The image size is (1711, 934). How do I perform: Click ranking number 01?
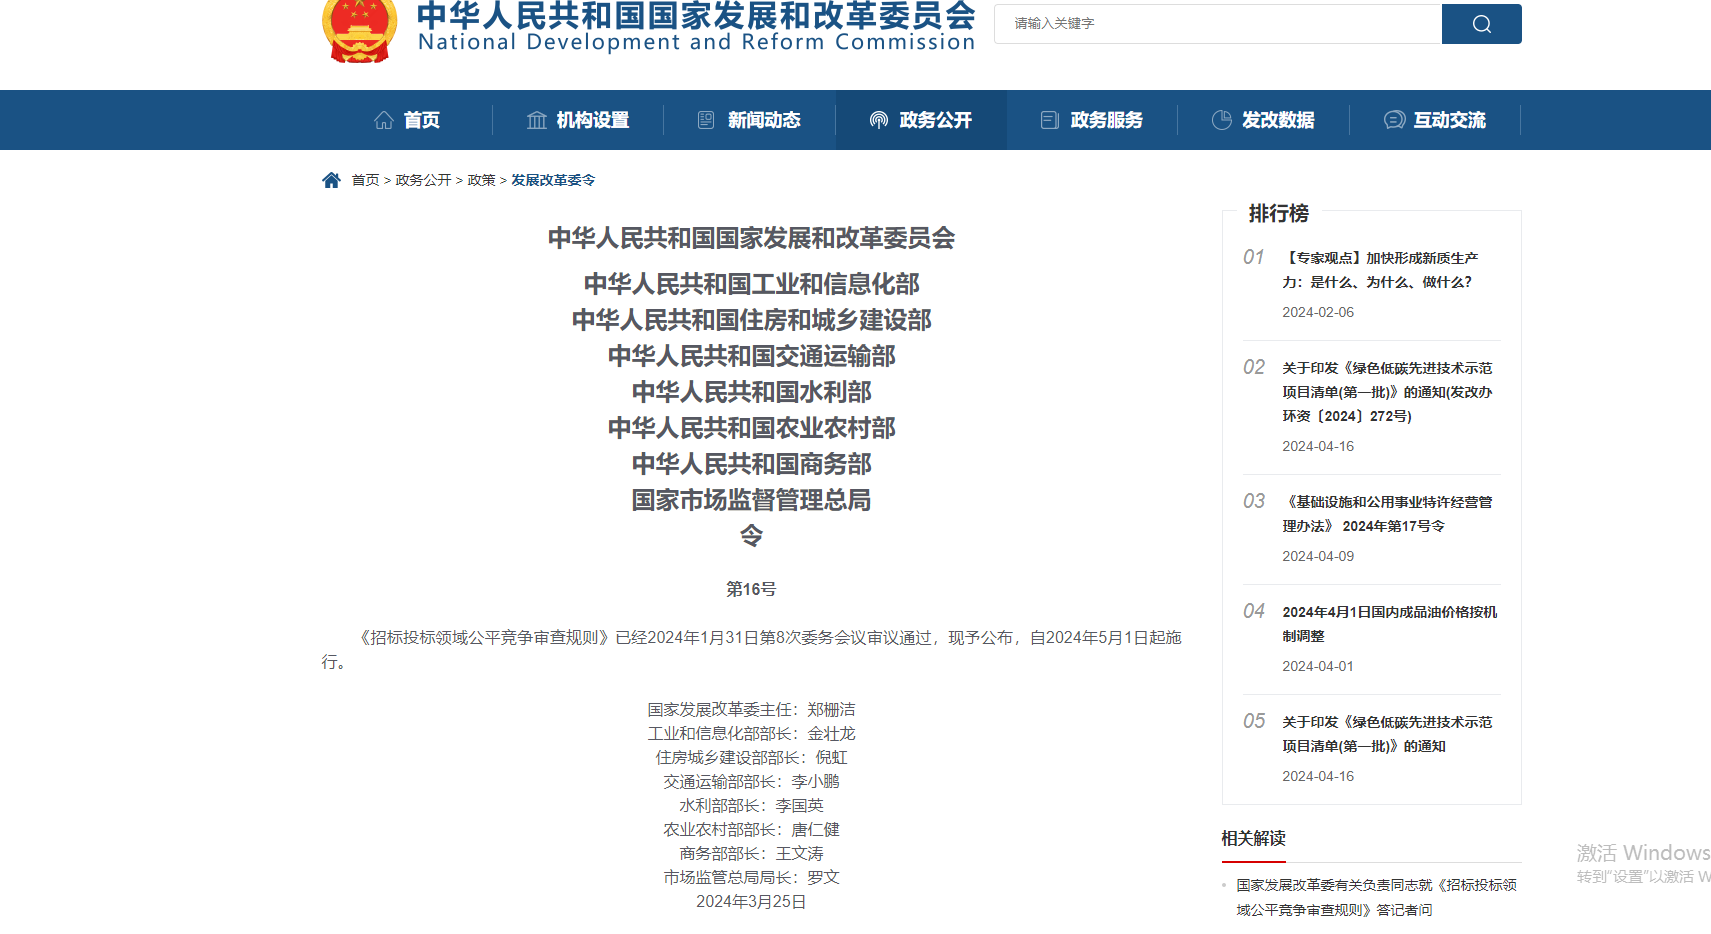tap(1254, 257)
